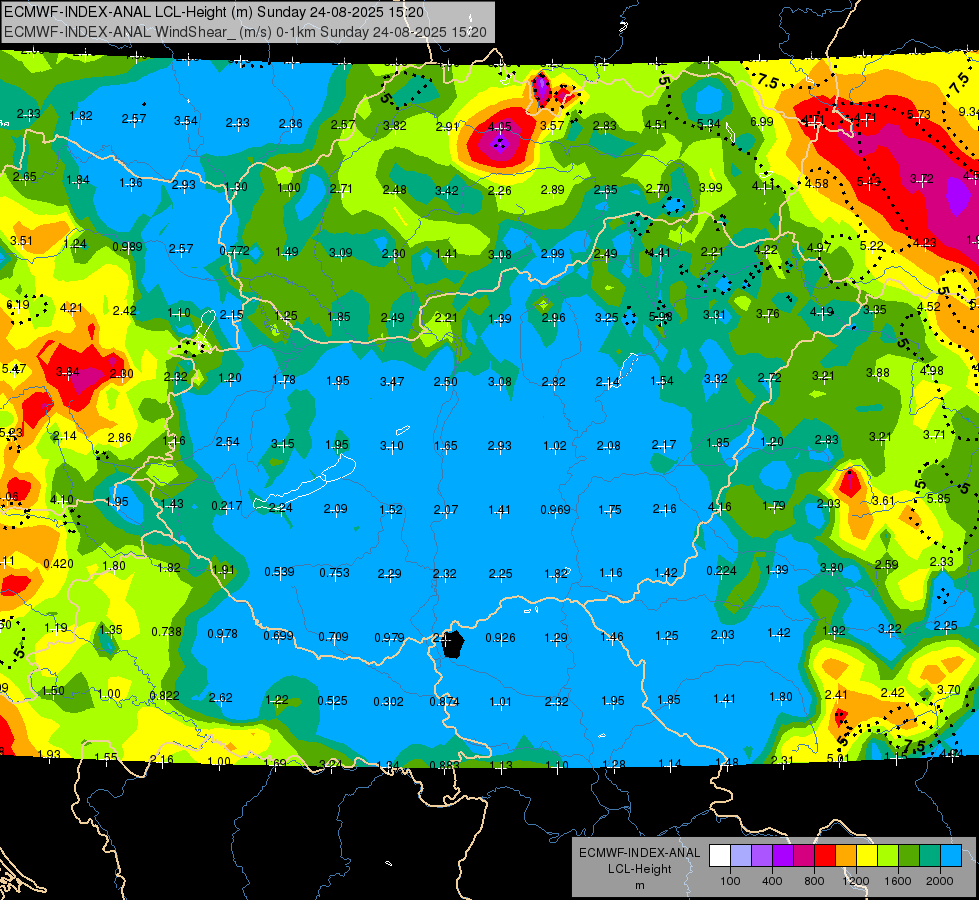Click the wind shear value 0.753
The height and width of the screenshot is (900, 979).
click(334, 573)
